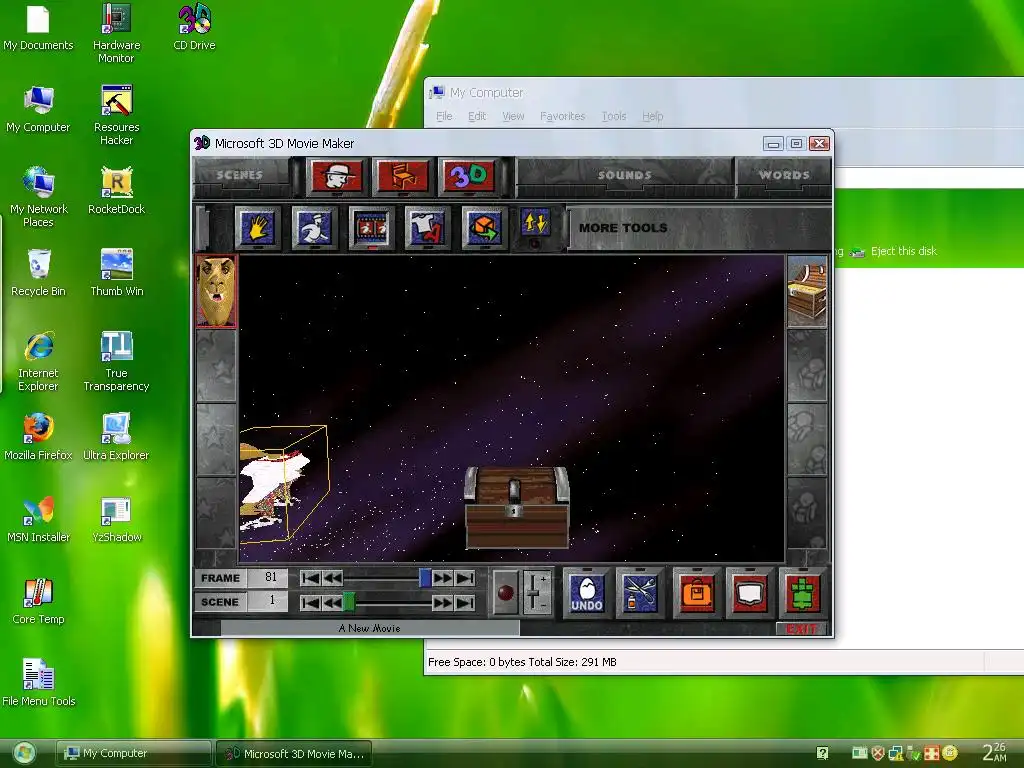Open Help menu in My Computer
The width and height of the screenshot is (1024, 768).
pos(652,116)
